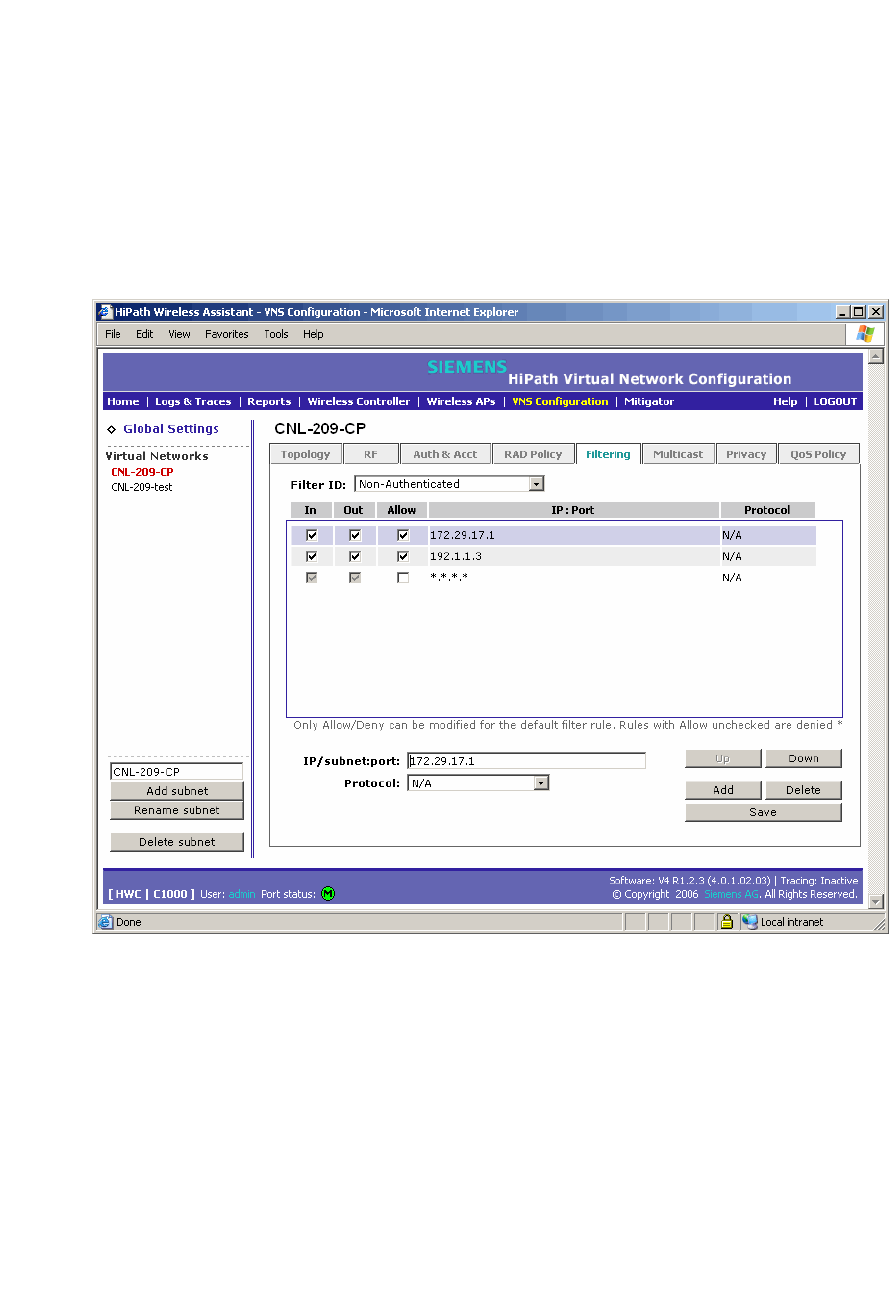This screenshot has width=889, height=1314.
Task: Open the Favorites menu
Action: 227,334
